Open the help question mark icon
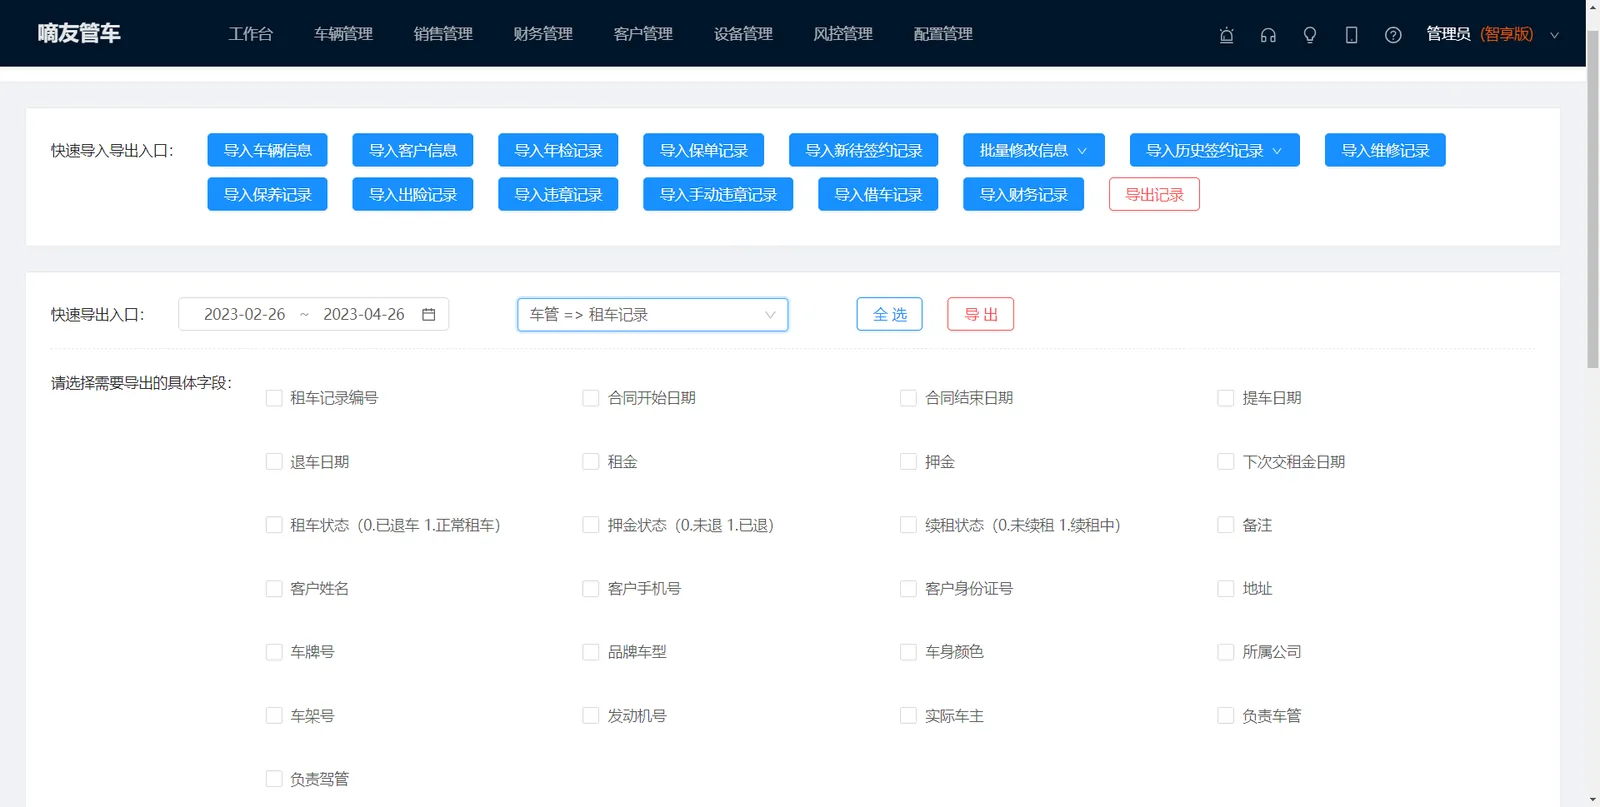Viewport: 1600px width, 807px height. [1393, 35]
